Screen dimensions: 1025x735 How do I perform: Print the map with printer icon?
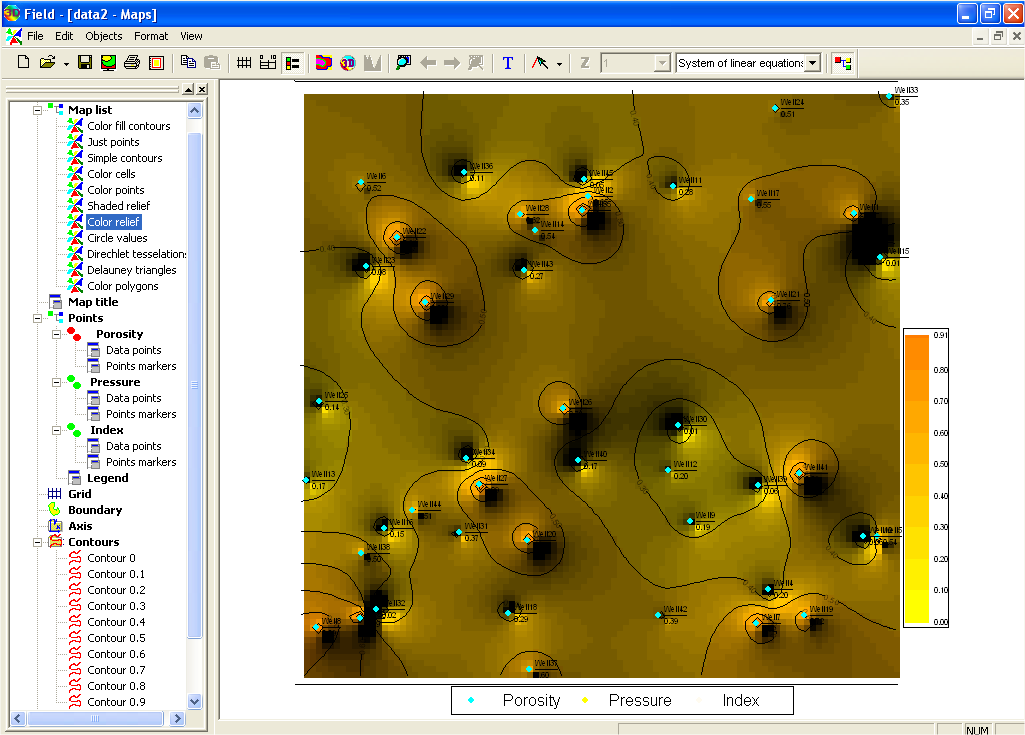132,63
